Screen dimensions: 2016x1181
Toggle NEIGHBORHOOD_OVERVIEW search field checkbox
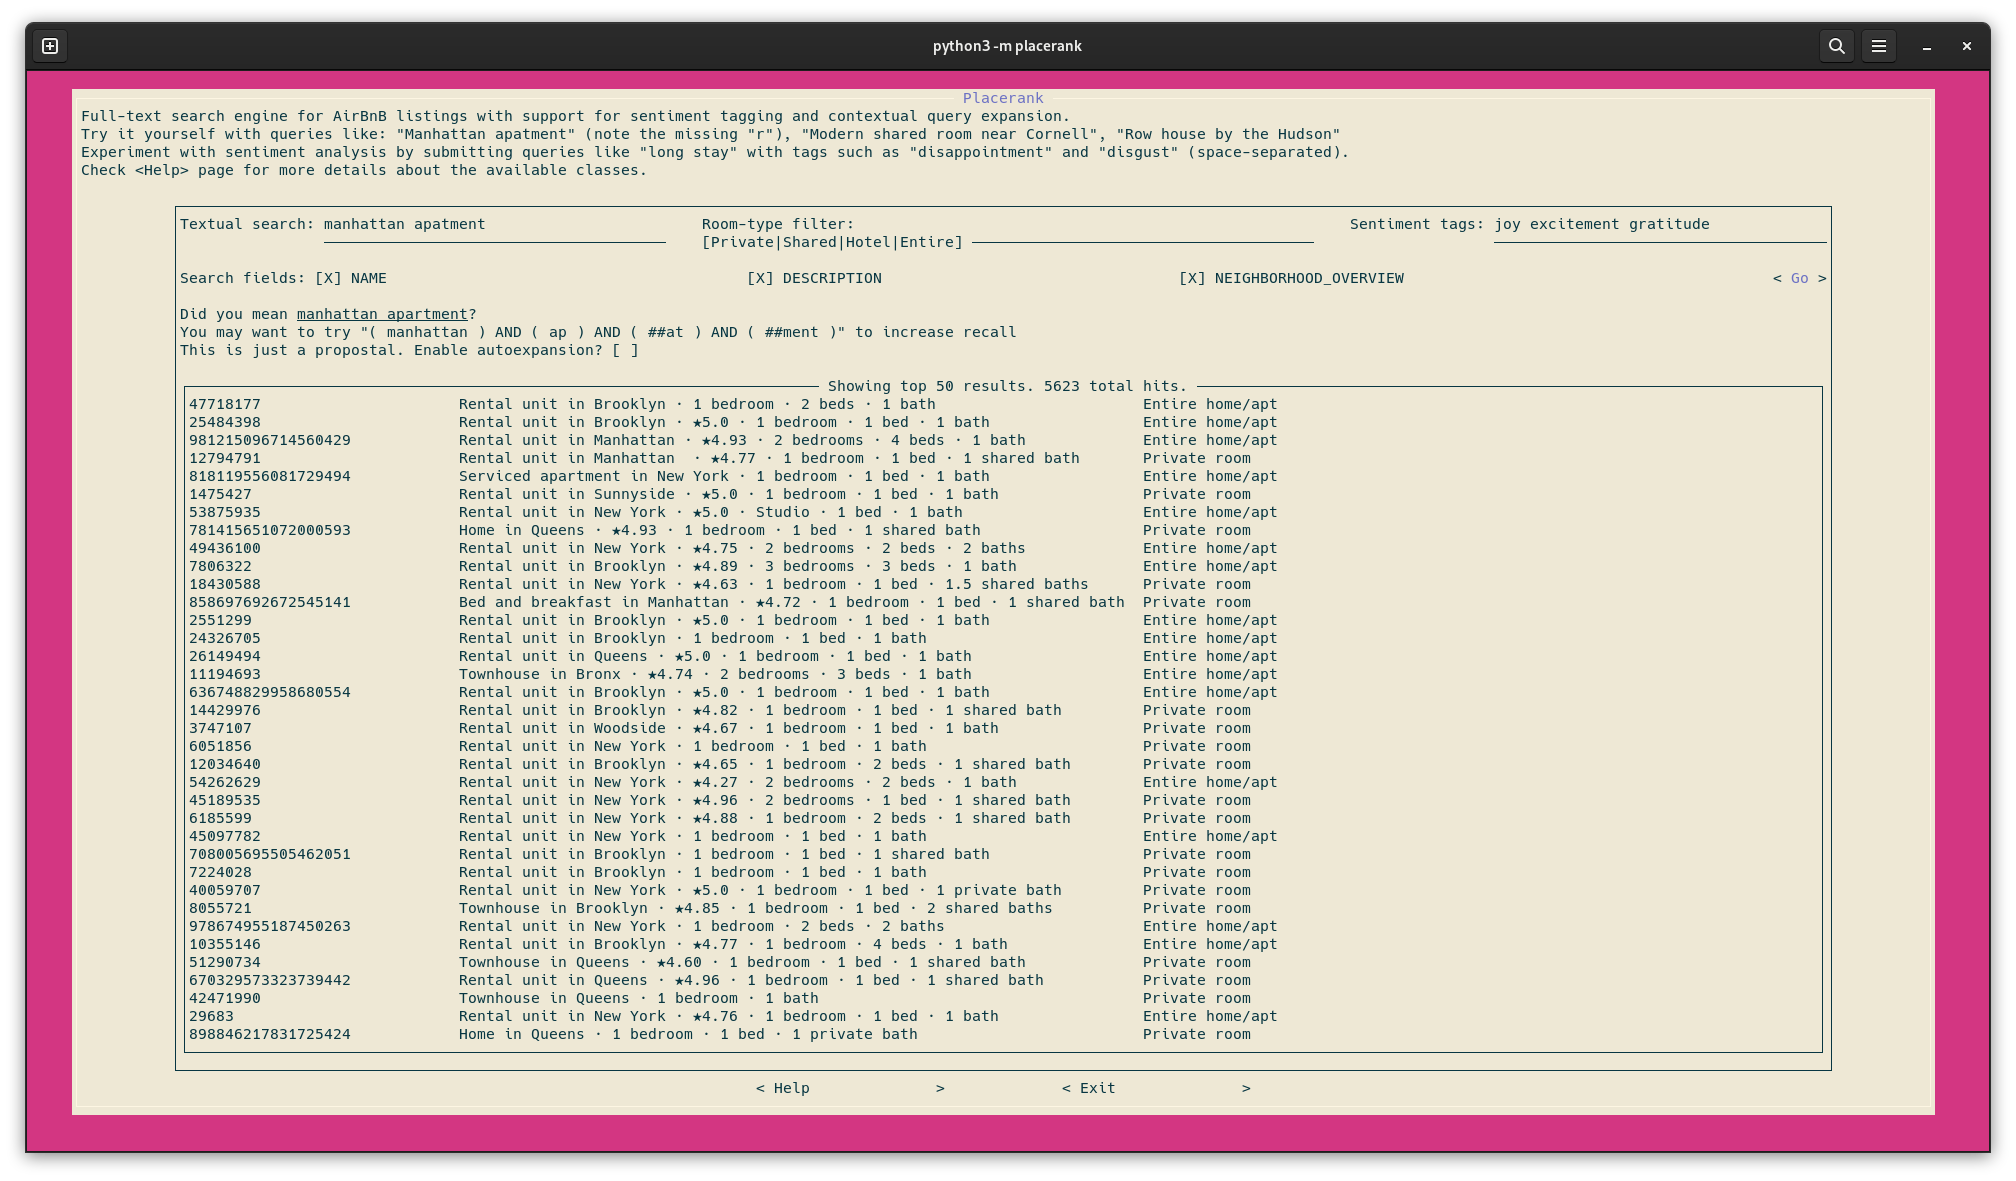(1193, 278)
